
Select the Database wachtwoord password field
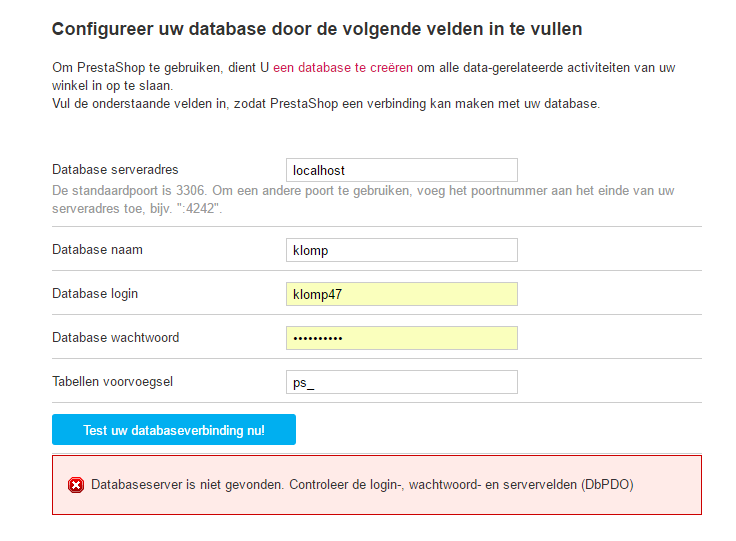[402, 338]
